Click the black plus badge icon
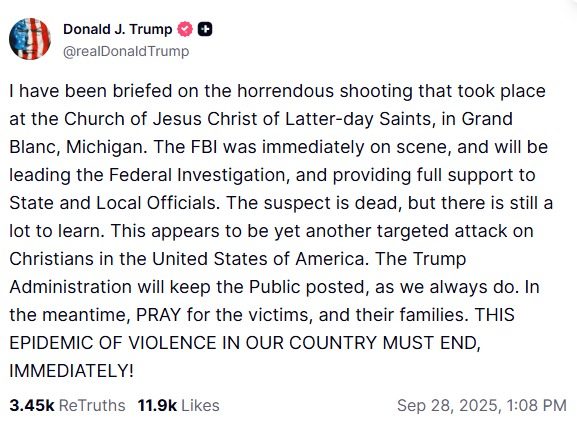The width and height of the screenshot is (577, 421). (x=205, y=29)
